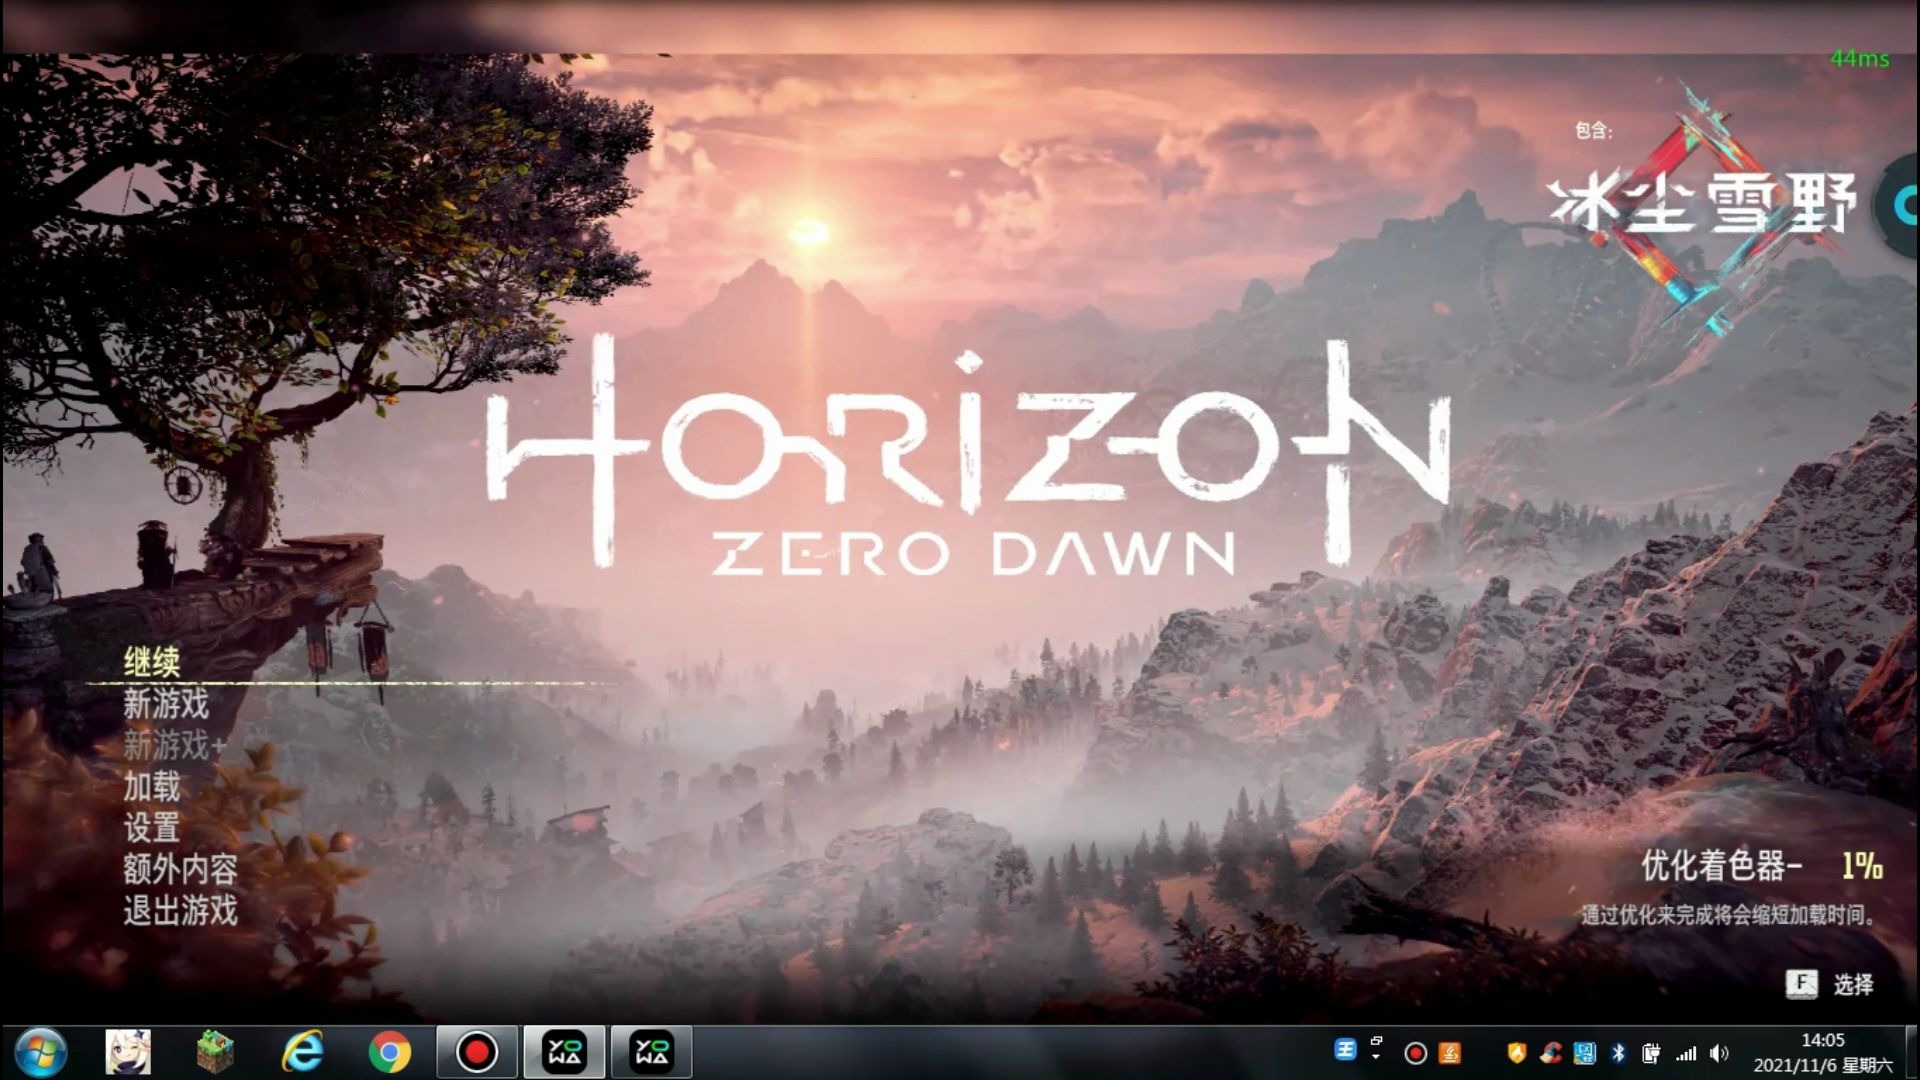Switch to first Horizon Zero Dawn taskbar window
Image resolution: width=1920 pixels, height=1080 pixels.
[x=564, y=1052]
